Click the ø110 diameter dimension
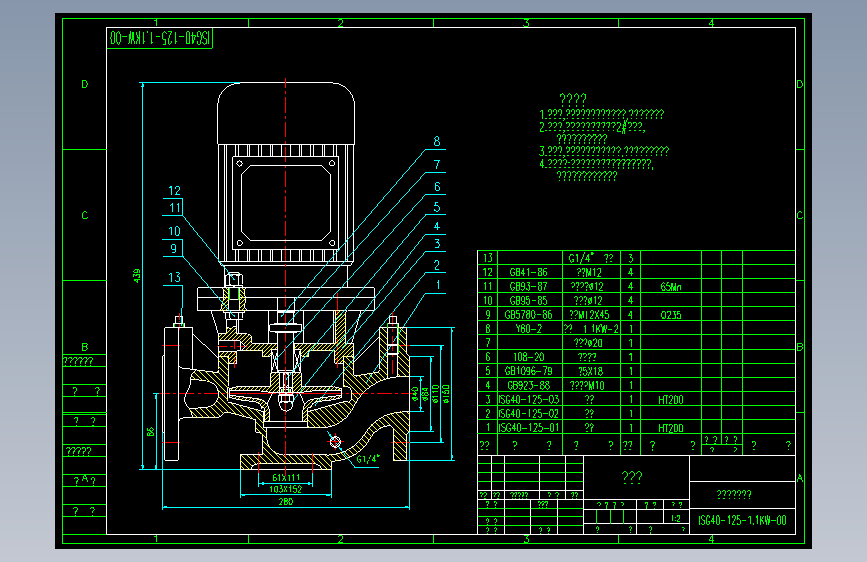Image resolution: width=867 pixels, height=562 pixels. [x=435, y=394]
